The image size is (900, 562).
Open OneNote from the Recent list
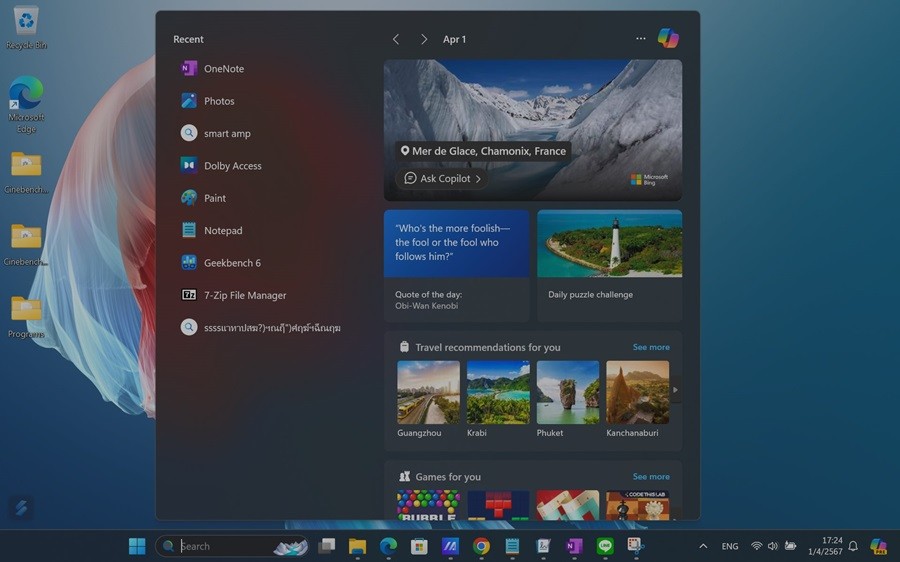223,69
